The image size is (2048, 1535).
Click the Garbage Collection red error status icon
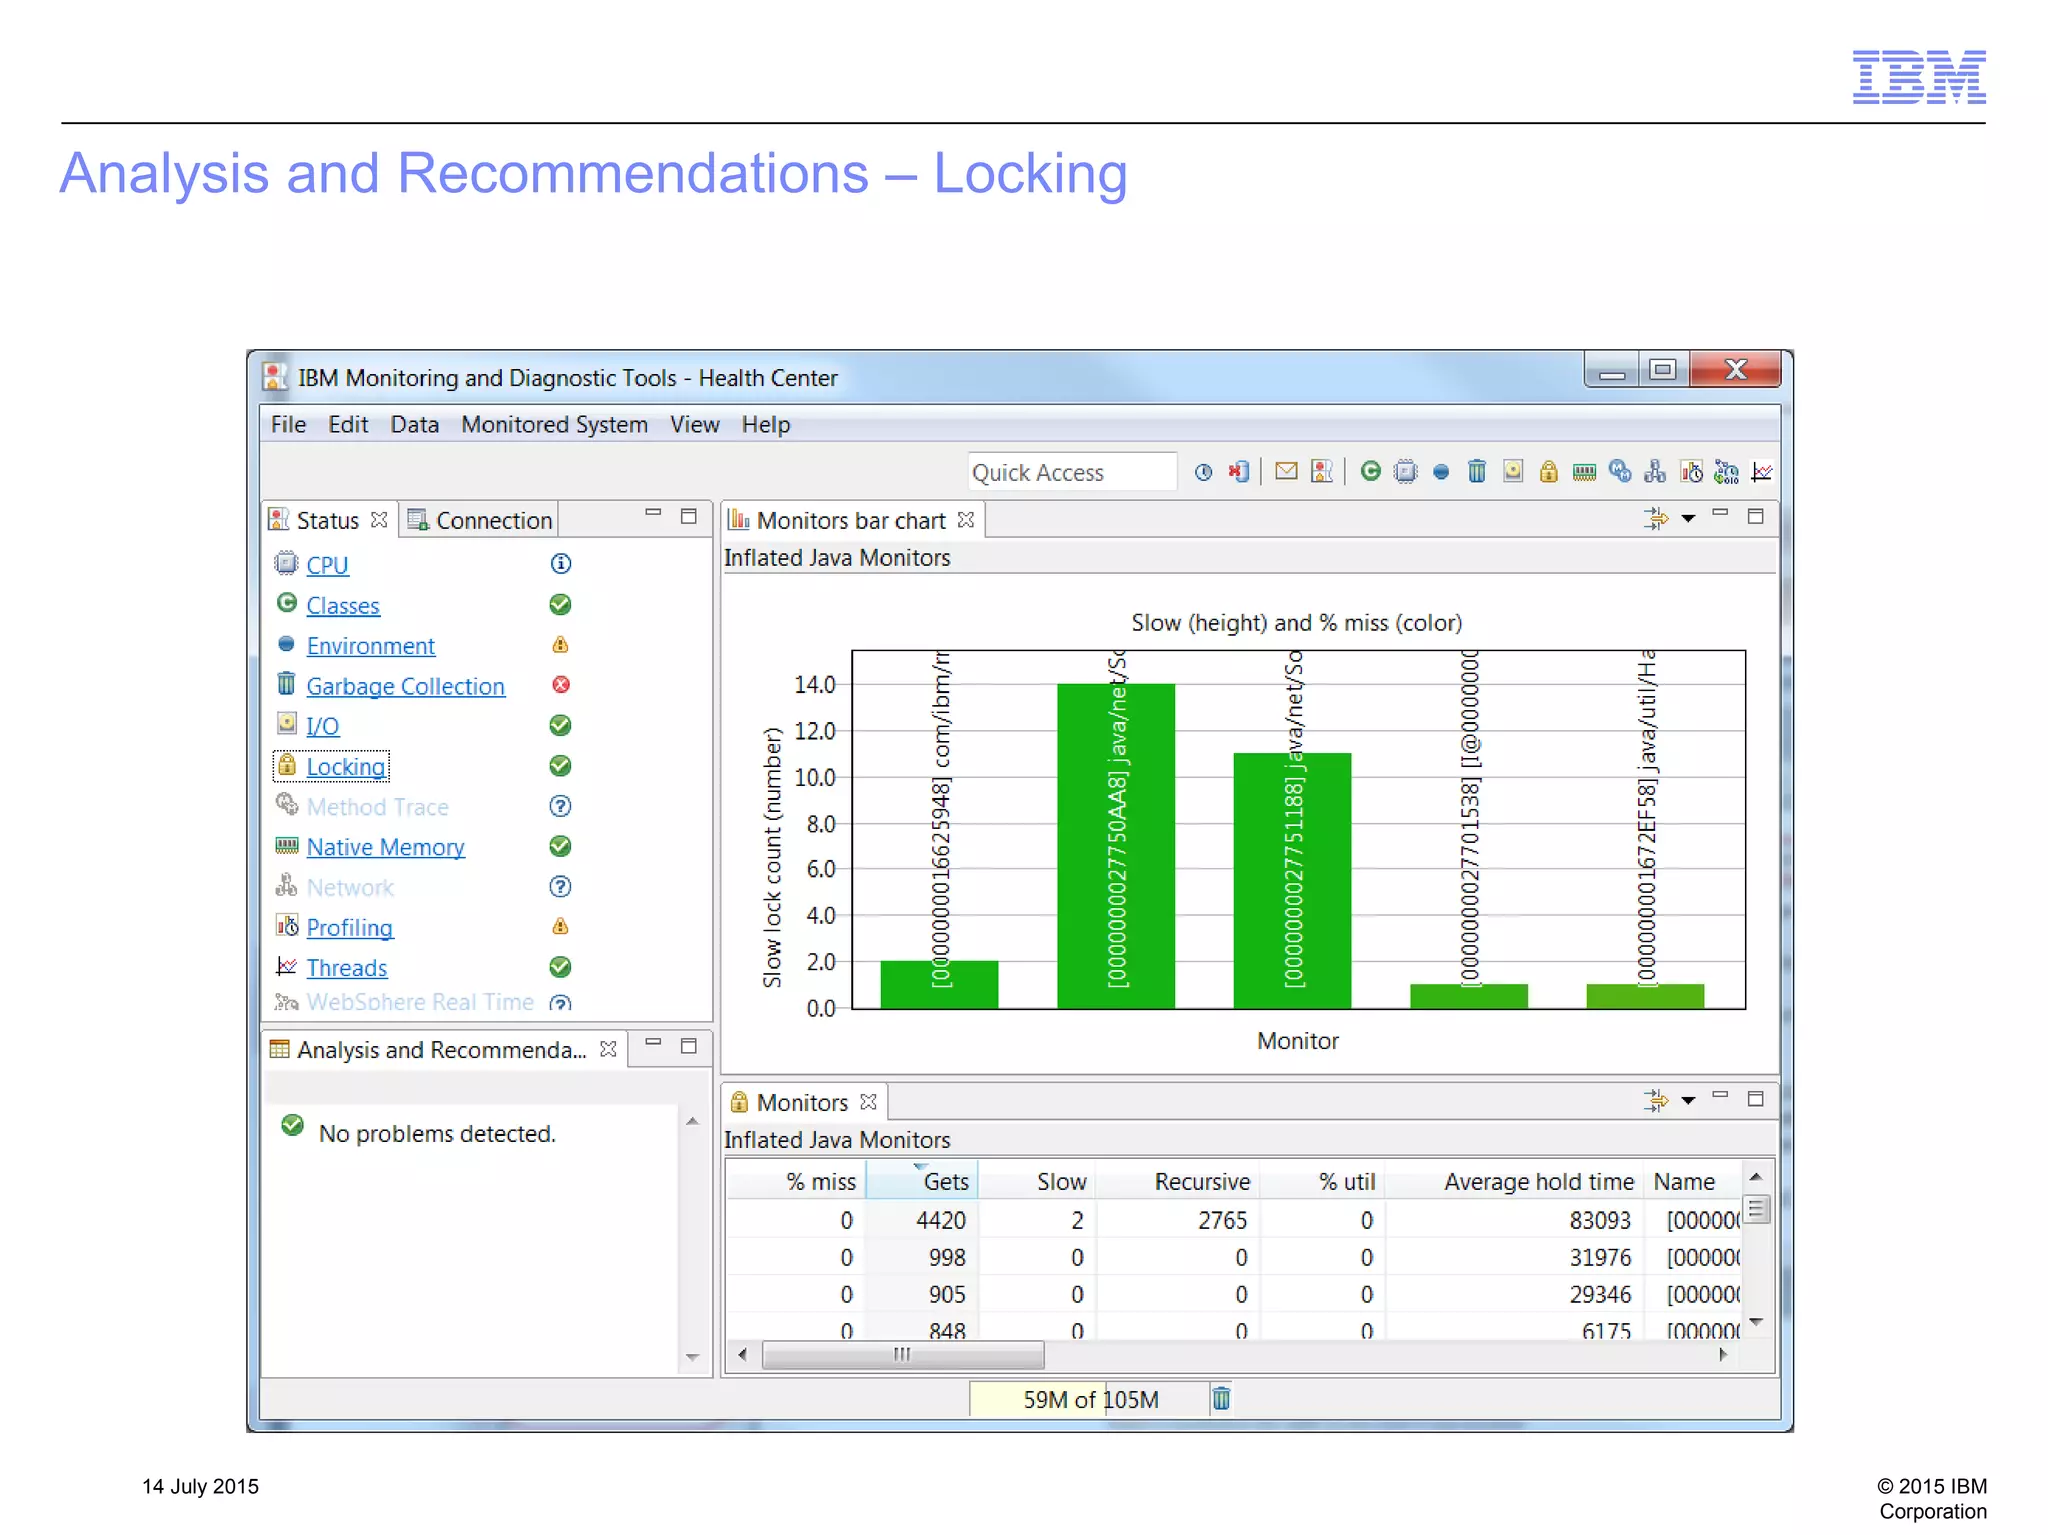(561, 685)
